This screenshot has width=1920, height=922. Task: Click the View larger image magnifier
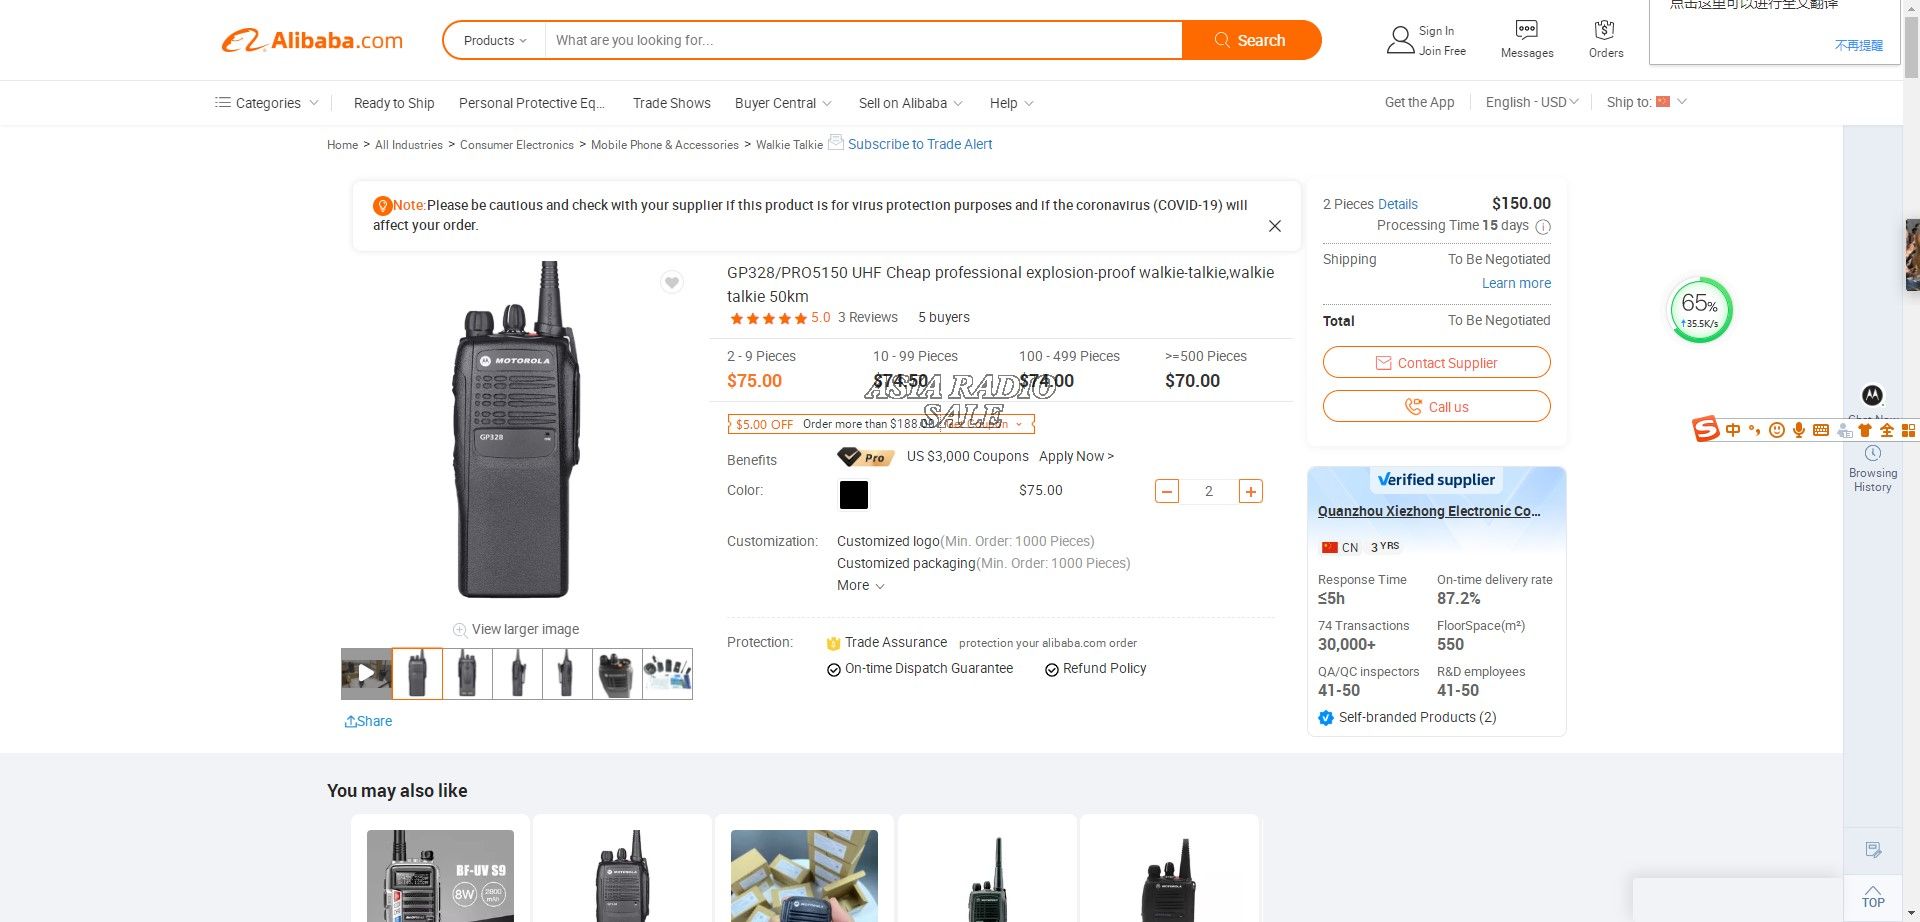[x=460, y=630]
